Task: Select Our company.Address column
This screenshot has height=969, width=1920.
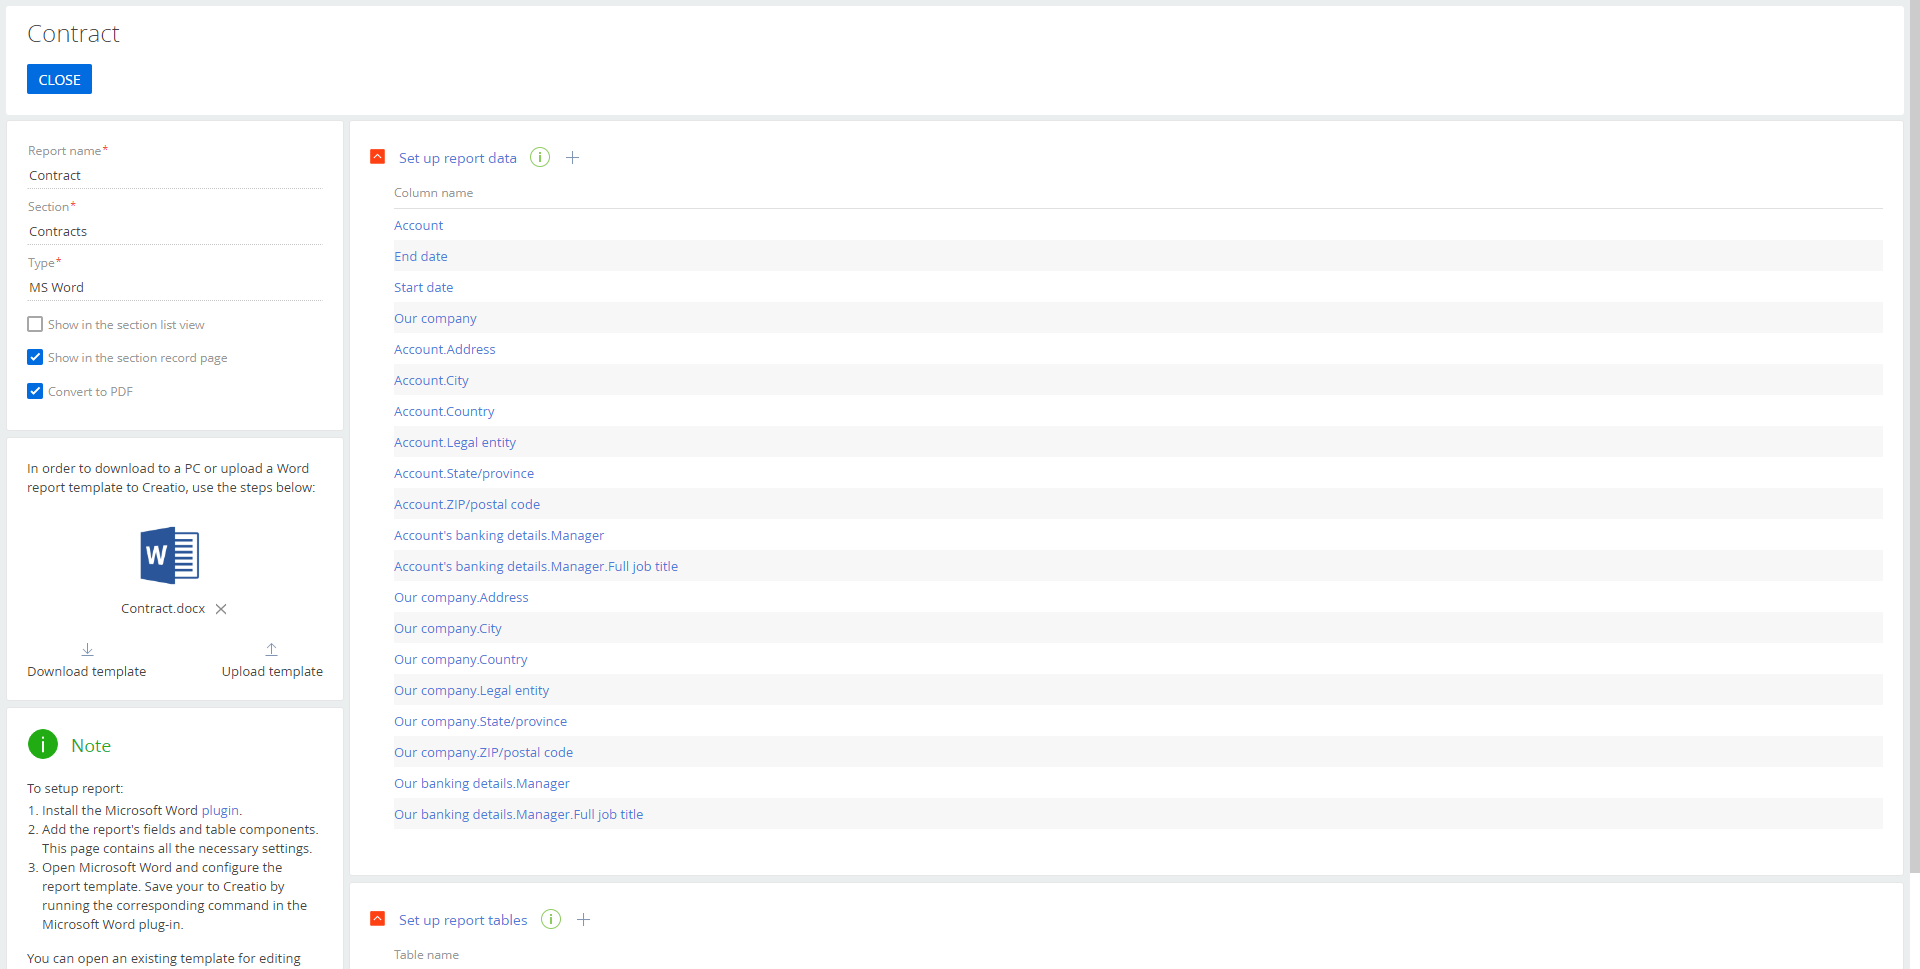Action: click(461, 598)
